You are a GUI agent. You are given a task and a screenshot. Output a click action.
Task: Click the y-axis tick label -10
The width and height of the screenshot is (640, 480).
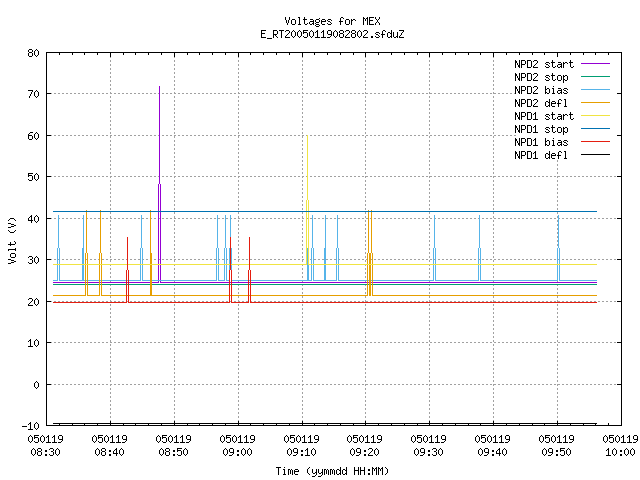(31, 426)
